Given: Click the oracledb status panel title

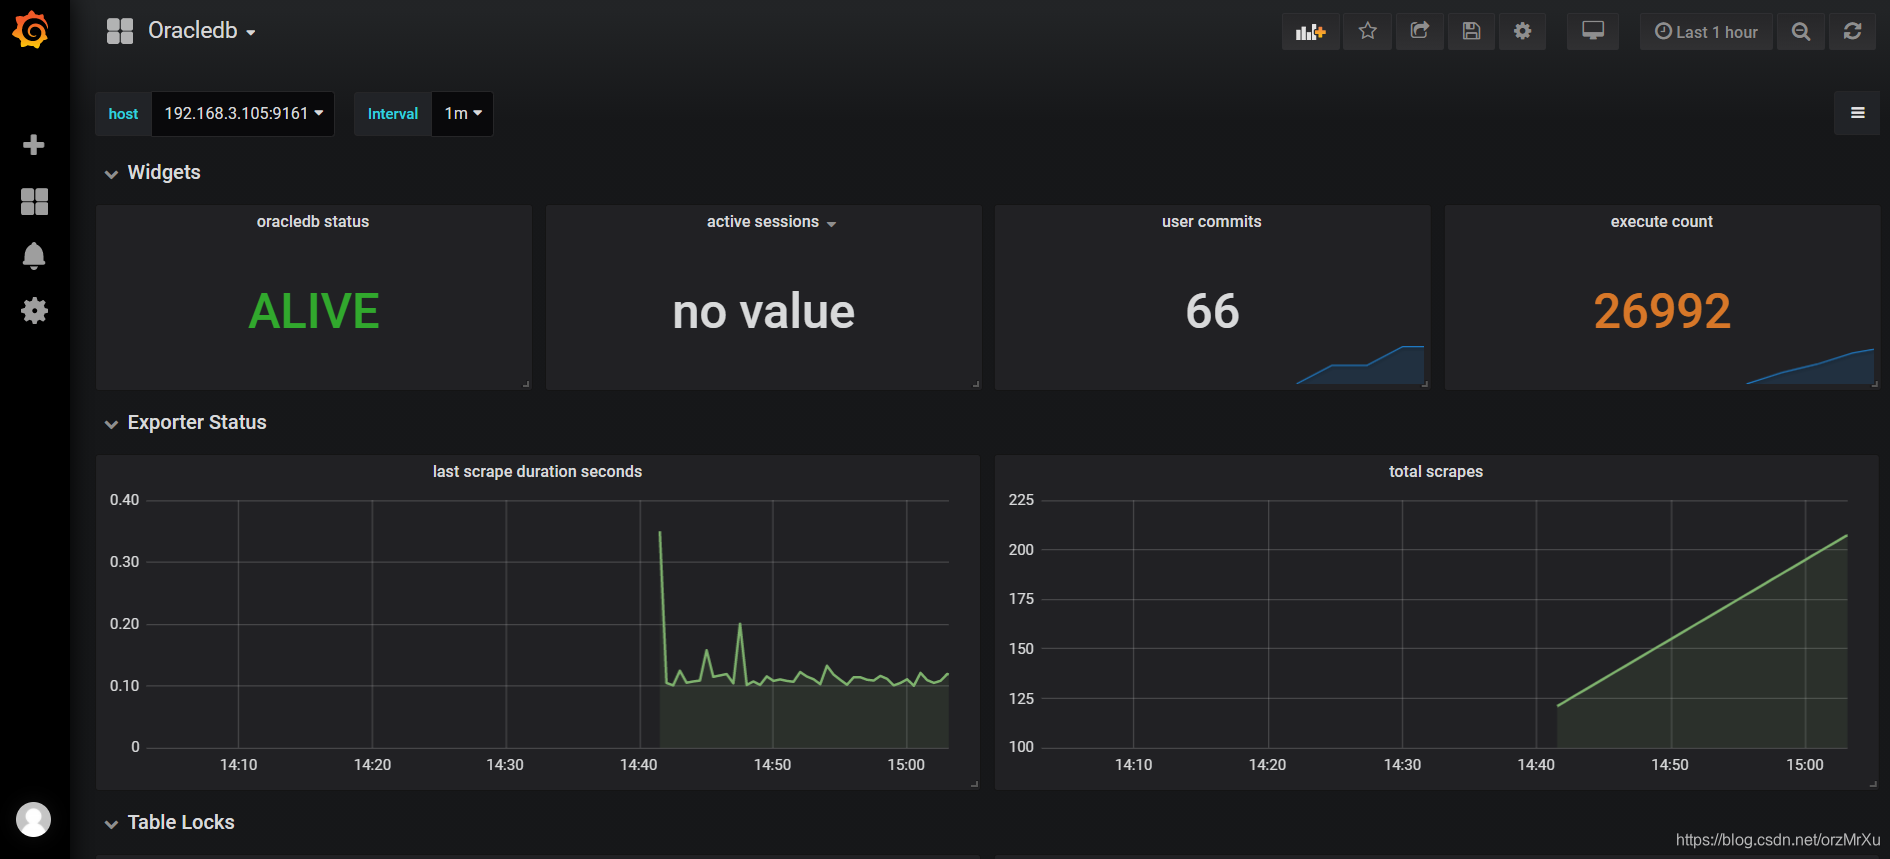Looking at the screenshot, I should pyautogui.click(x=313, y=222).
